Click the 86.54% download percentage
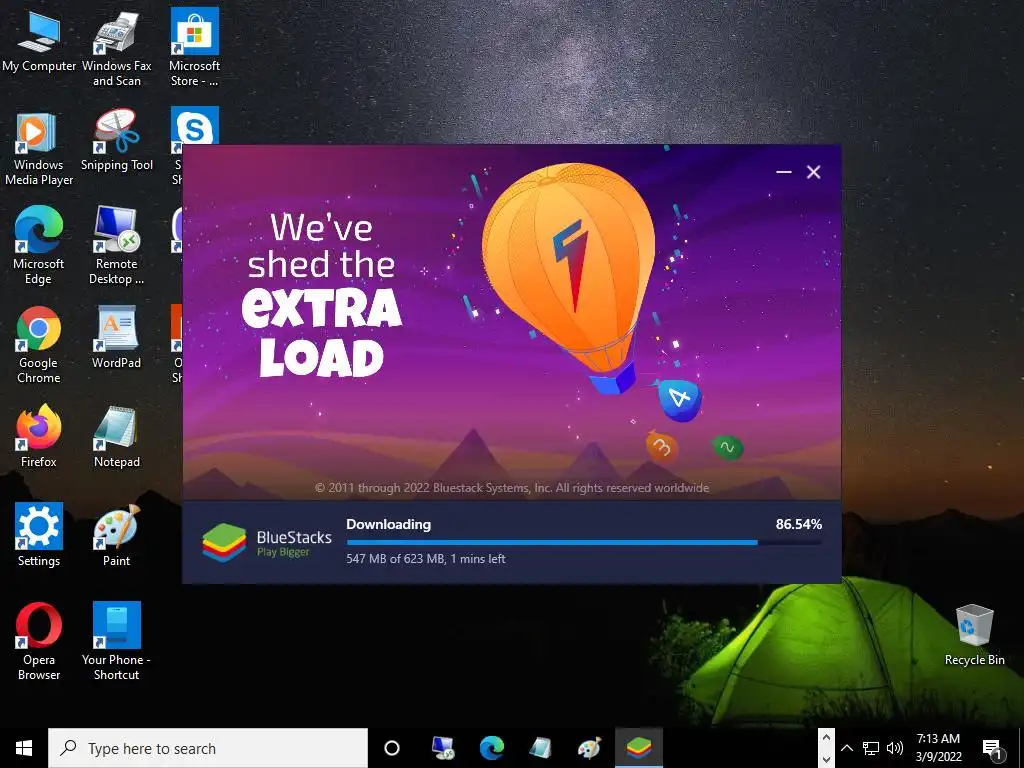 coord(799,524)
